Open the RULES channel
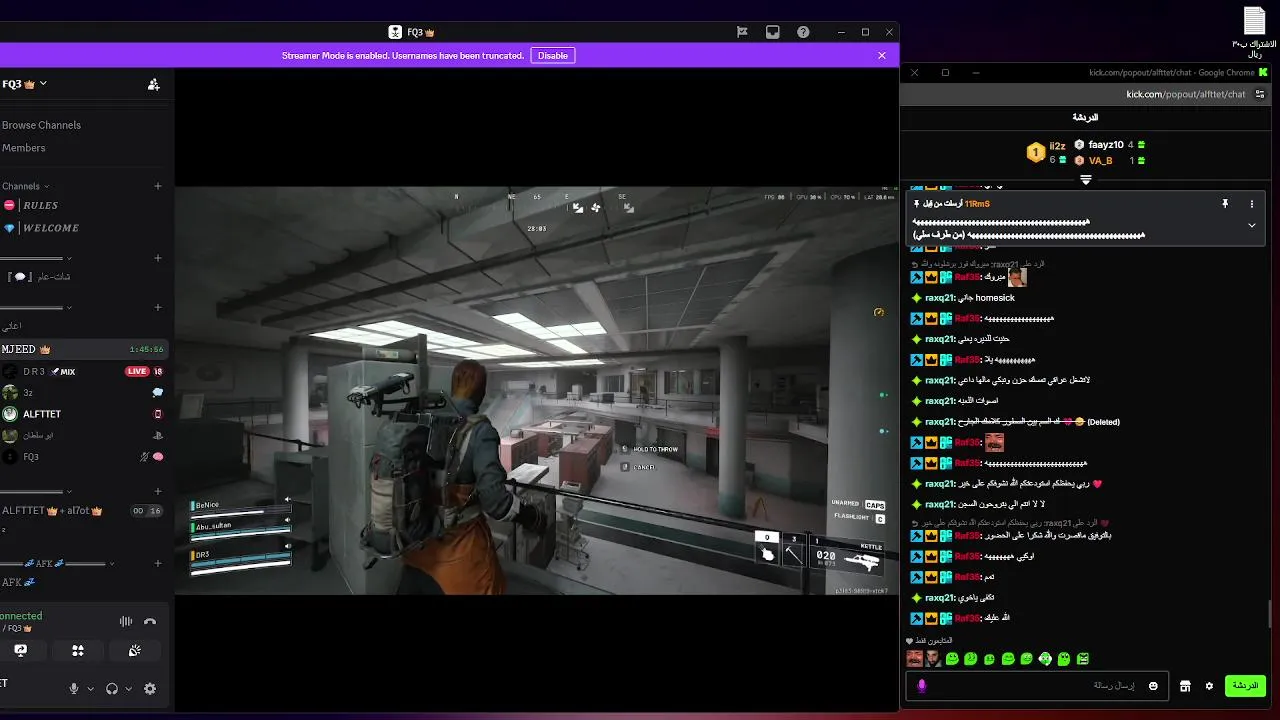 click(x=41, y=205)
